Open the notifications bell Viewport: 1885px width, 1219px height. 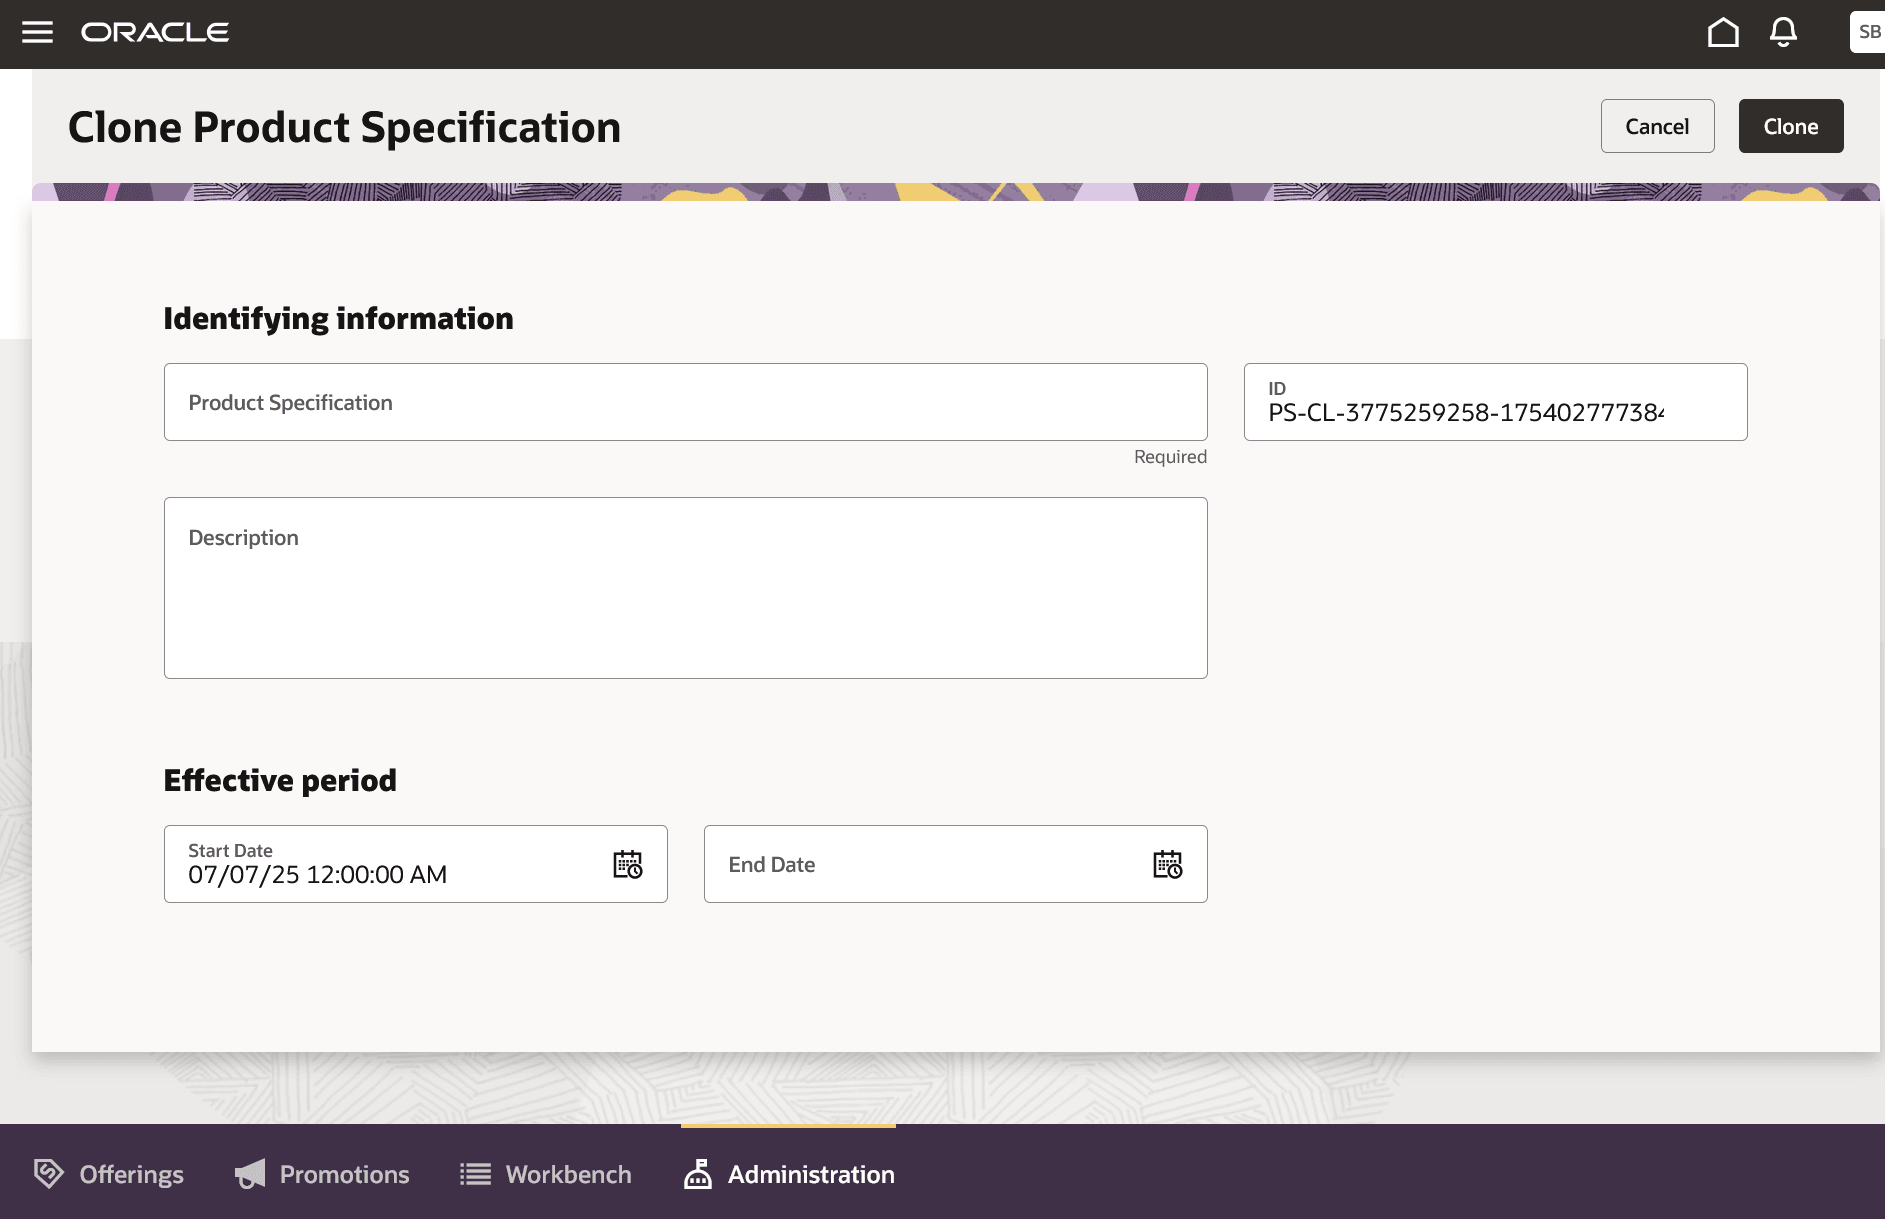tap(1781, 32)
